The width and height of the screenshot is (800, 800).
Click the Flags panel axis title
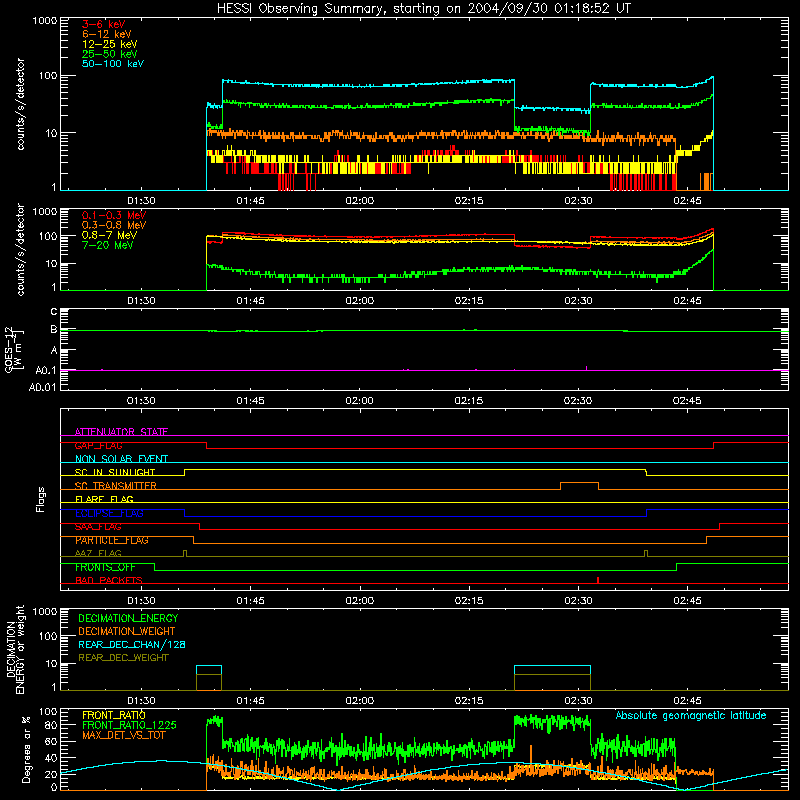pos(40,499)
